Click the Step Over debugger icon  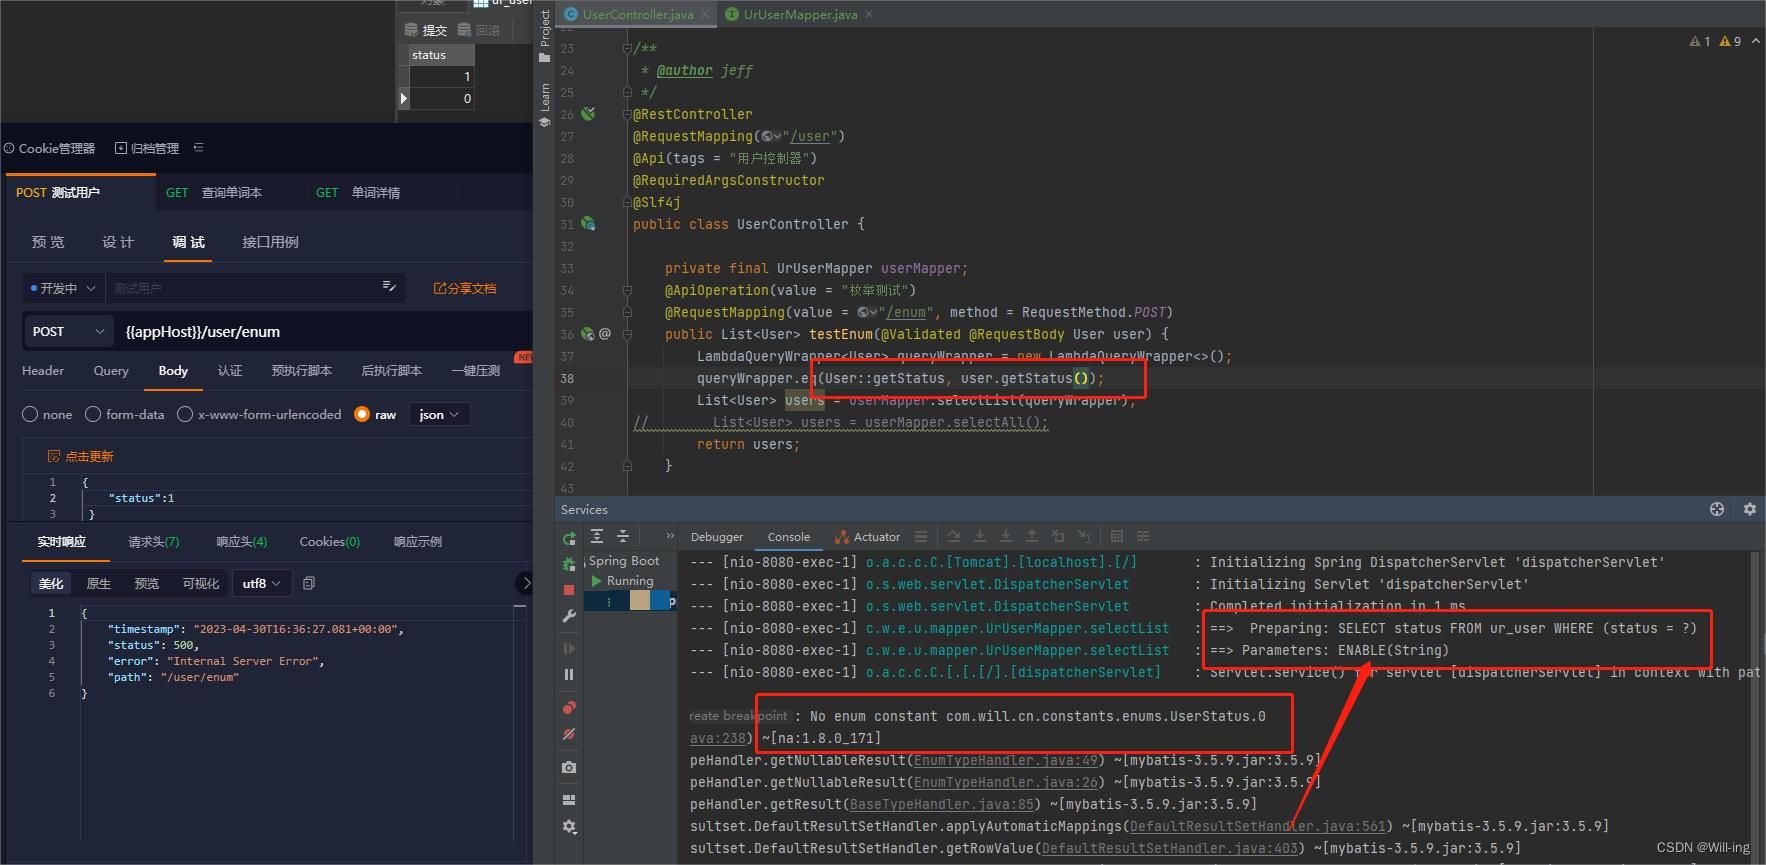pyautogui.click(x=954, y=536)
